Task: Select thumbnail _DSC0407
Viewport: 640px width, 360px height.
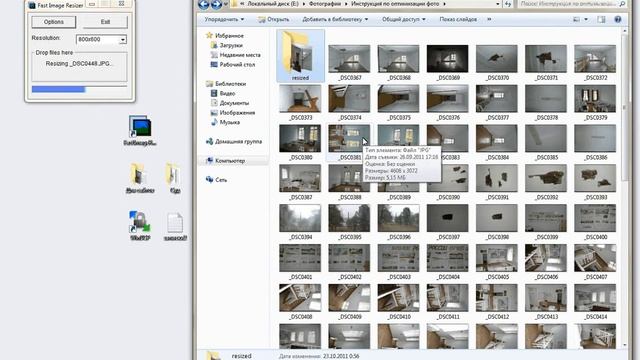Action: 595,258
